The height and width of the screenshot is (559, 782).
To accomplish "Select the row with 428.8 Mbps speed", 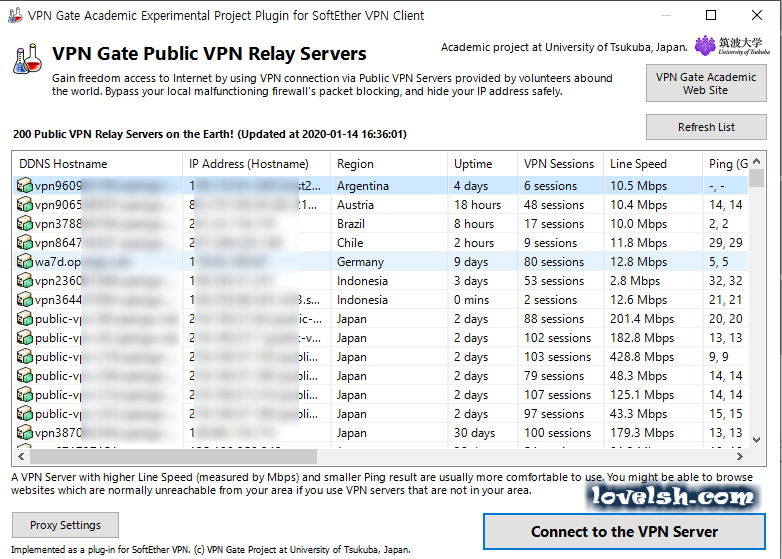I will [x=380, y=357].
